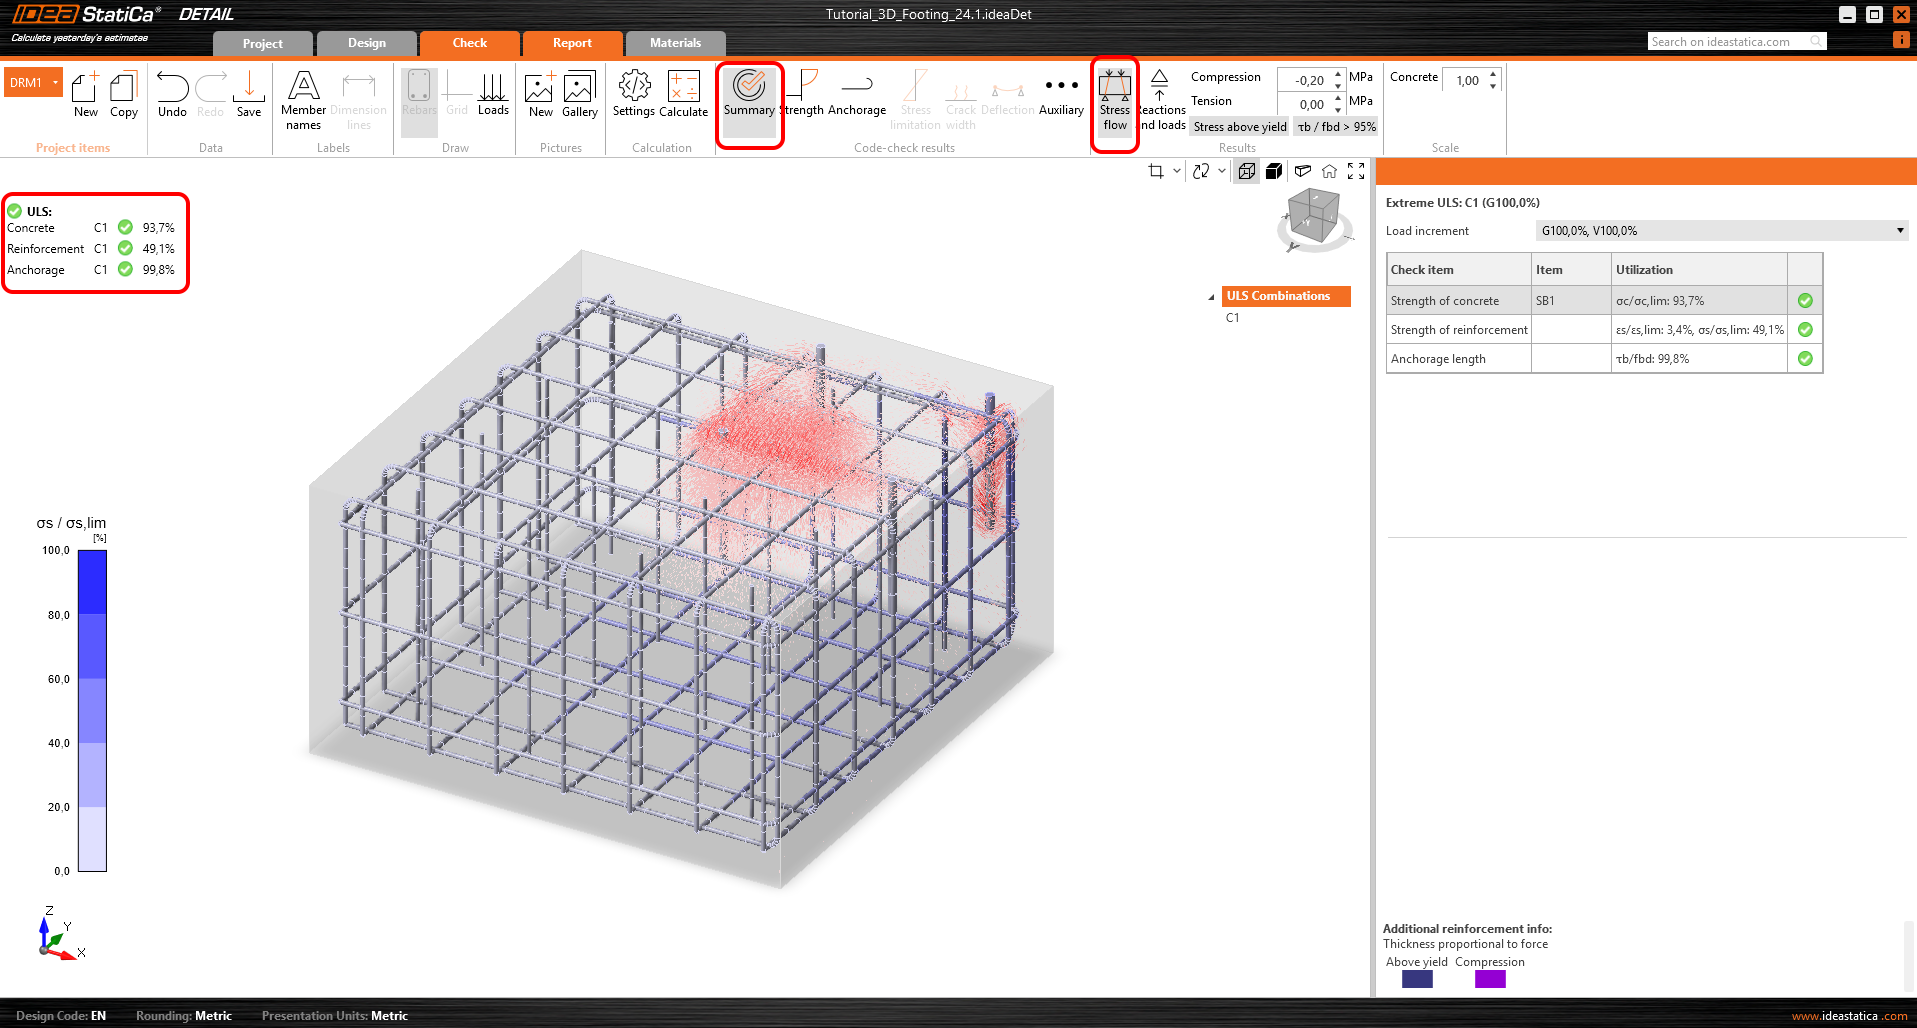This screenshot has height=1028, width=1917.
Task: Switch to the Materials tab
Action: point(675,43)
